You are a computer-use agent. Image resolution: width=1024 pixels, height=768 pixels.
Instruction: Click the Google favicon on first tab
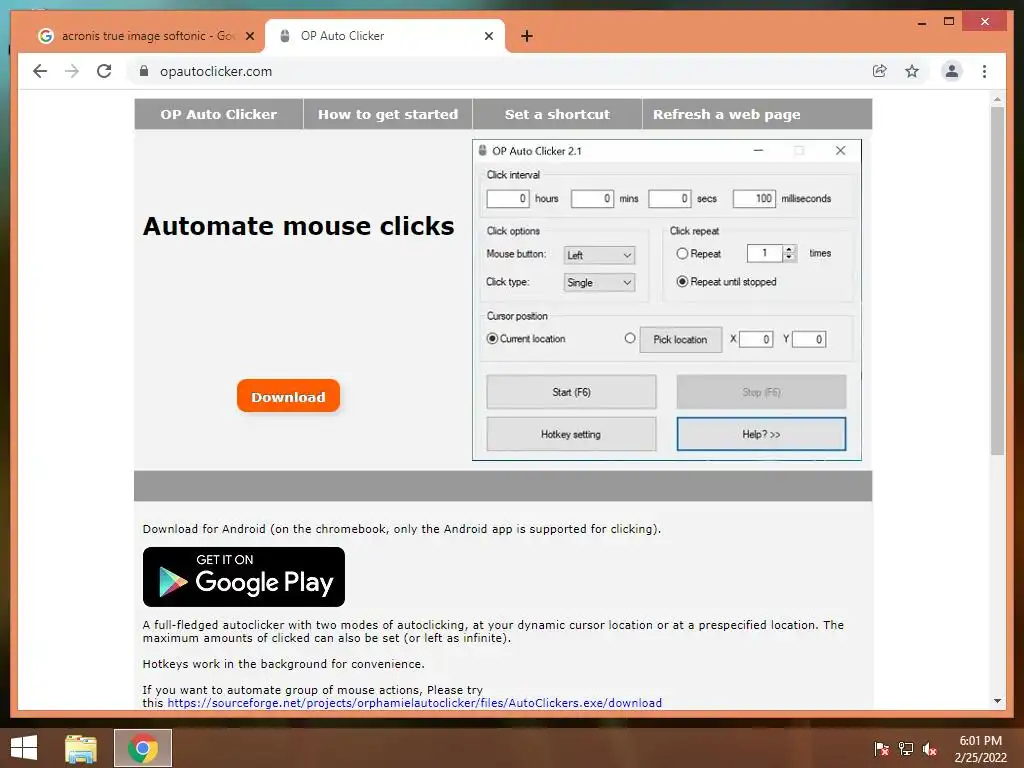[x=46, y=36]
